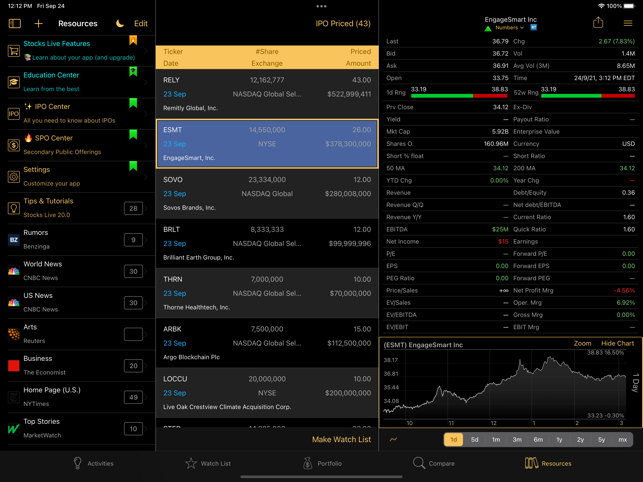This screenshot has height=482, width=643.
Task: Expand Home Page (U.S.) badge 49
Action: pyautogui.click(x=133, y=397)
